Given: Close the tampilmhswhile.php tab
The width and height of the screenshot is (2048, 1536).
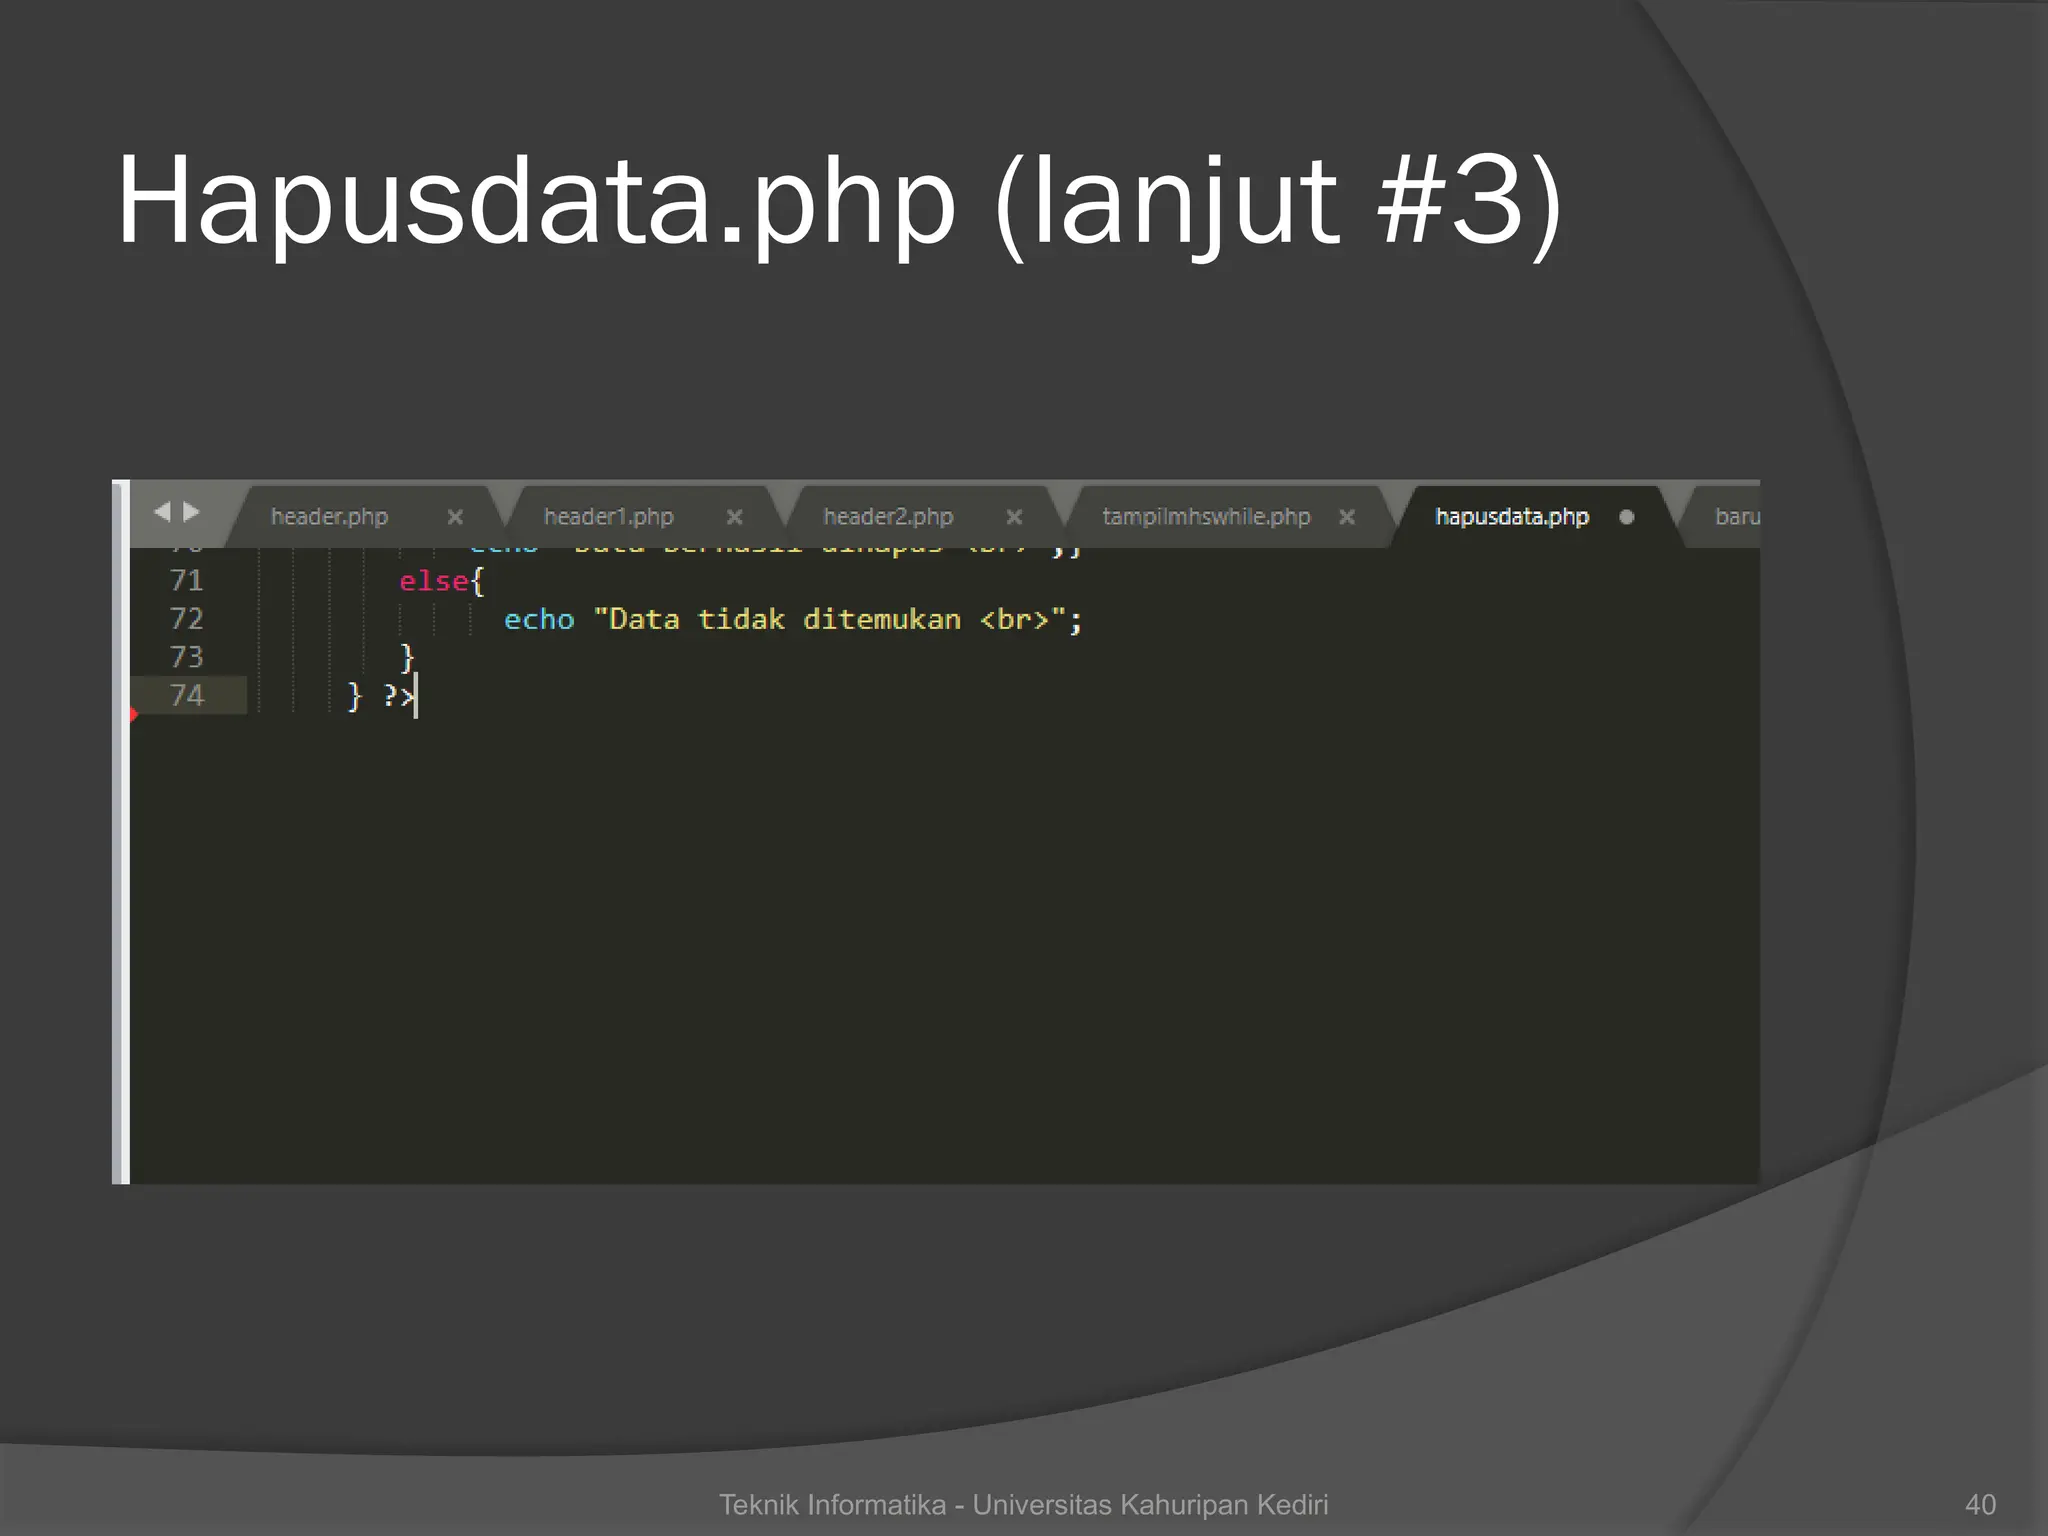Looking at the screenshot, I should (1347, 517).
